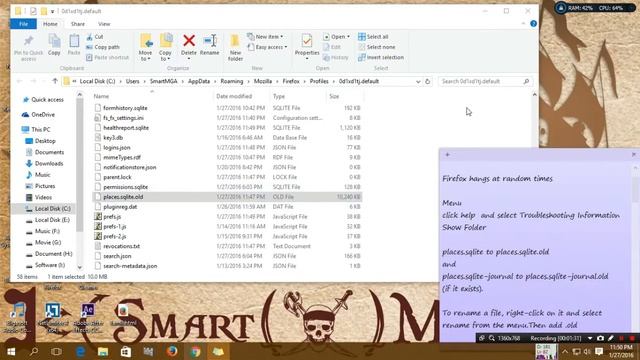Click the Windows Start button

(x=11, y=351)
